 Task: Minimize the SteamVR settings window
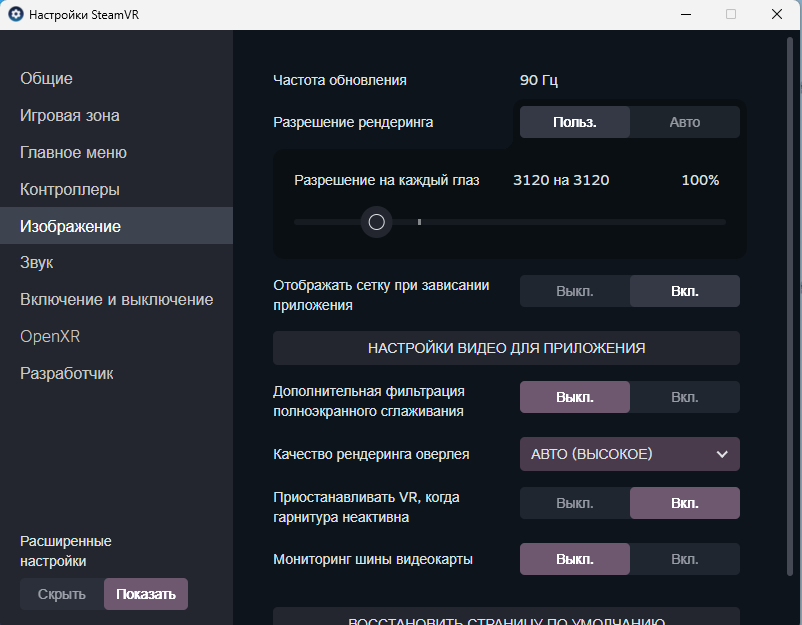[x=685, y=14]
